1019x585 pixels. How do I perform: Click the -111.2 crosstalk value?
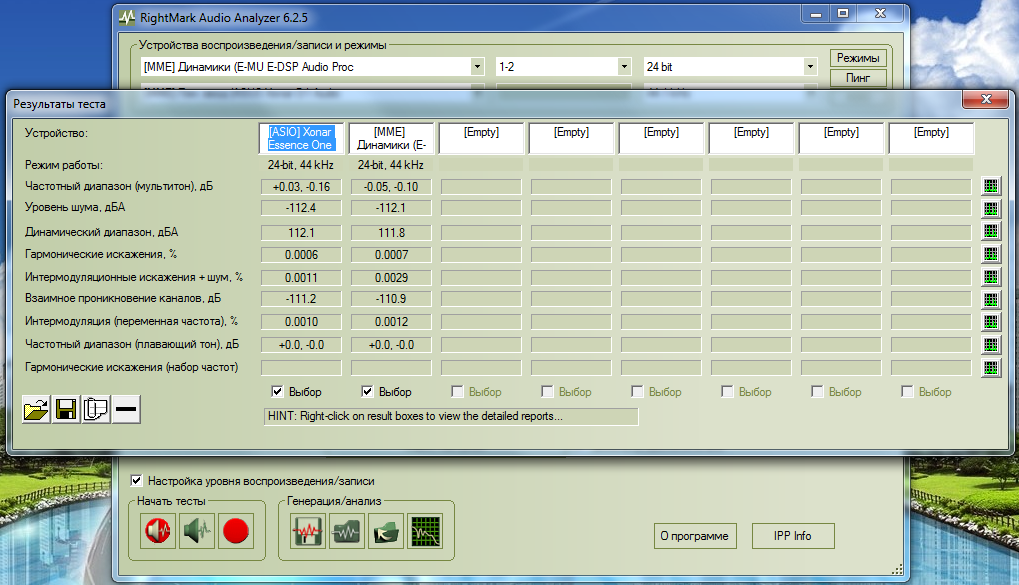(301, 299)
